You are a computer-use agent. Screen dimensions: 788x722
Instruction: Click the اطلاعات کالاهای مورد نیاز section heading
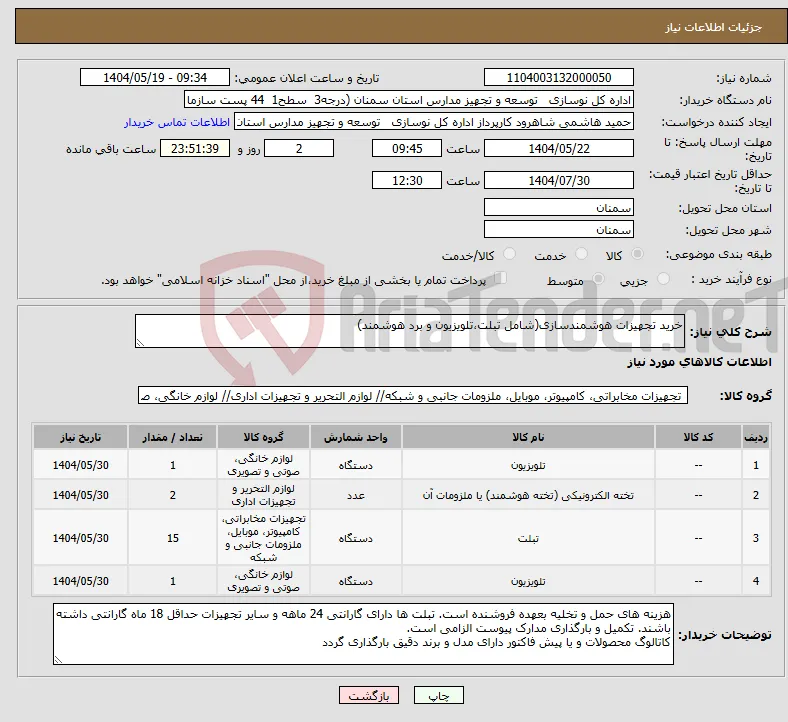[x=699, y=362]
